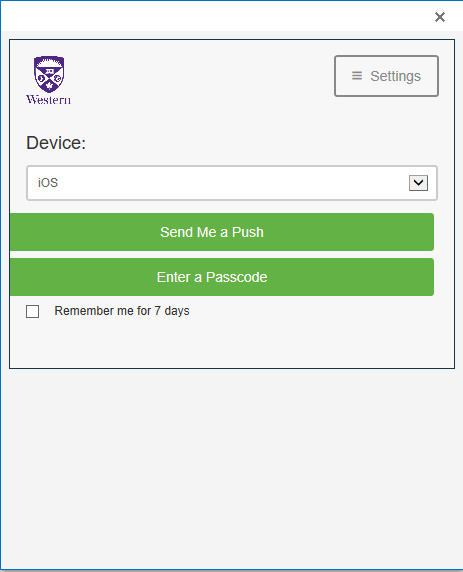This screenshot has width=463, height=572.
Task: Tick the empty square checkbox
Action: tap(32, 312)
